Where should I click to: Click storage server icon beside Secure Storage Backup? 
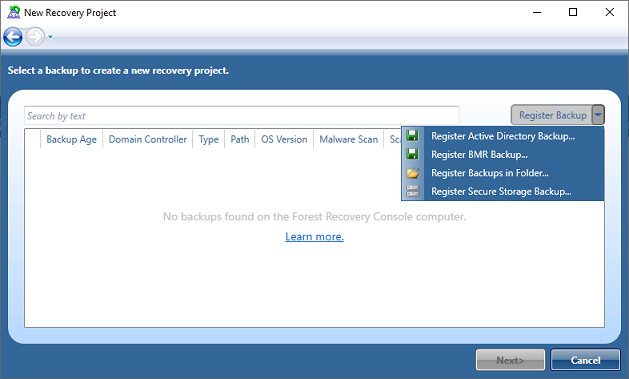412,191
